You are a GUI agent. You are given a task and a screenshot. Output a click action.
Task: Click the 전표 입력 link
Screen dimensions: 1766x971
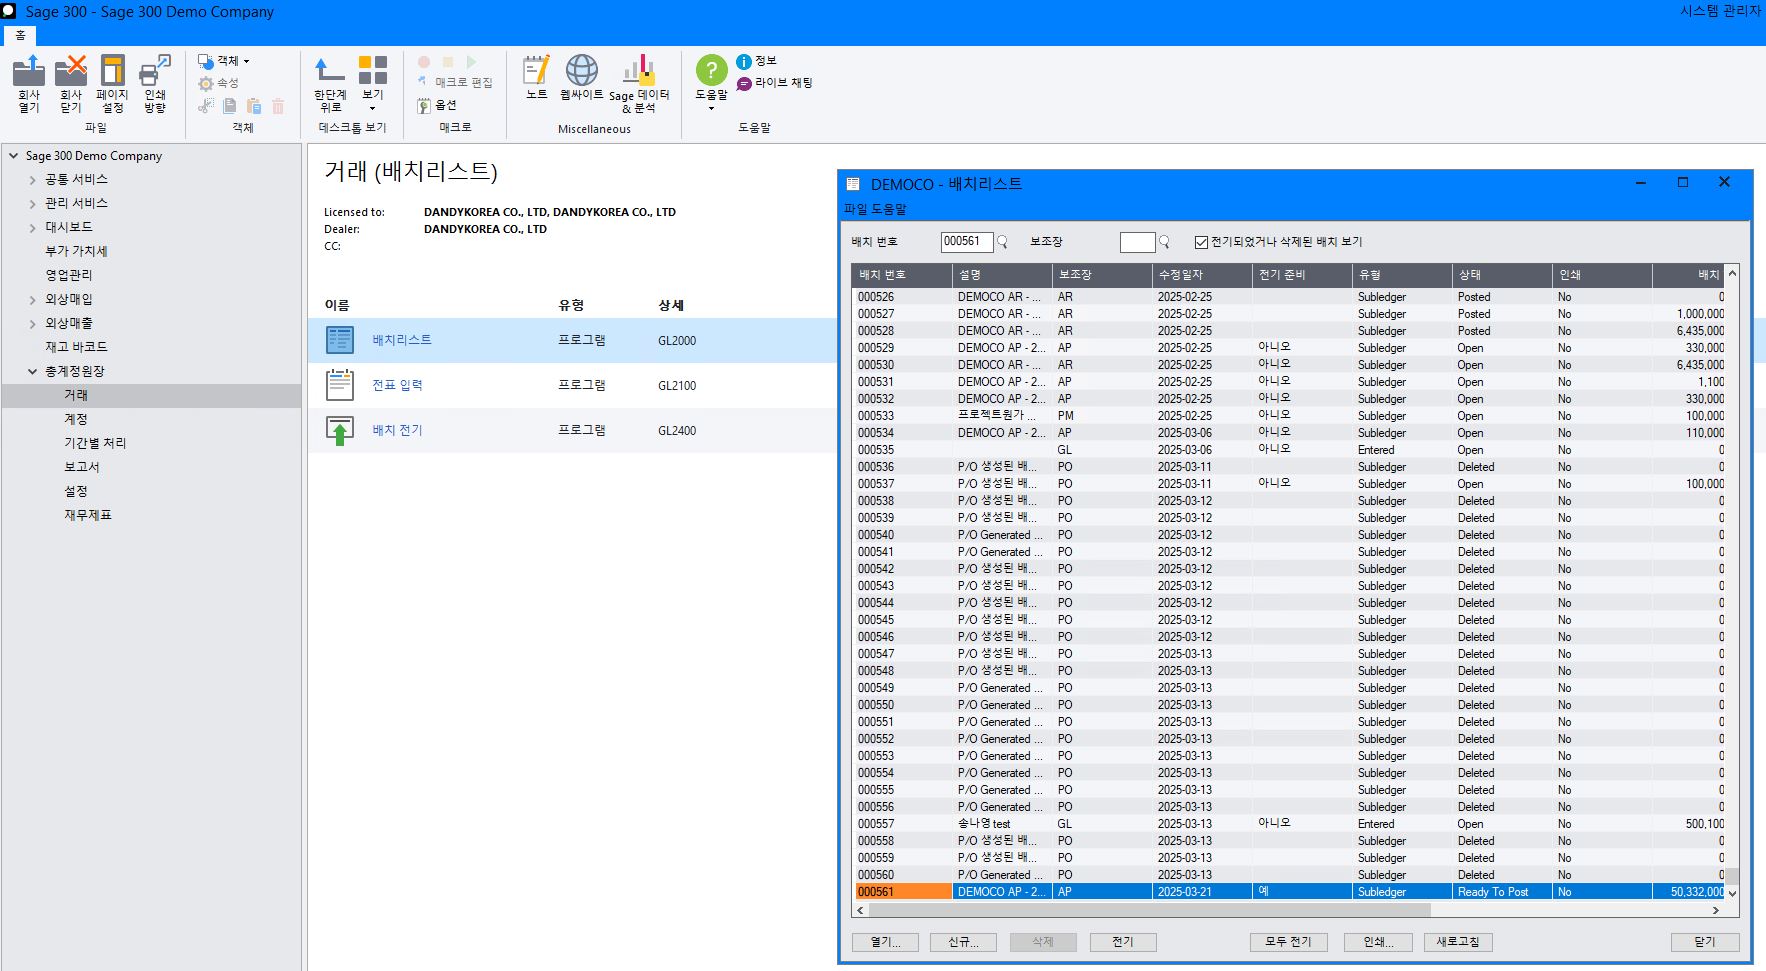point(398,385)
